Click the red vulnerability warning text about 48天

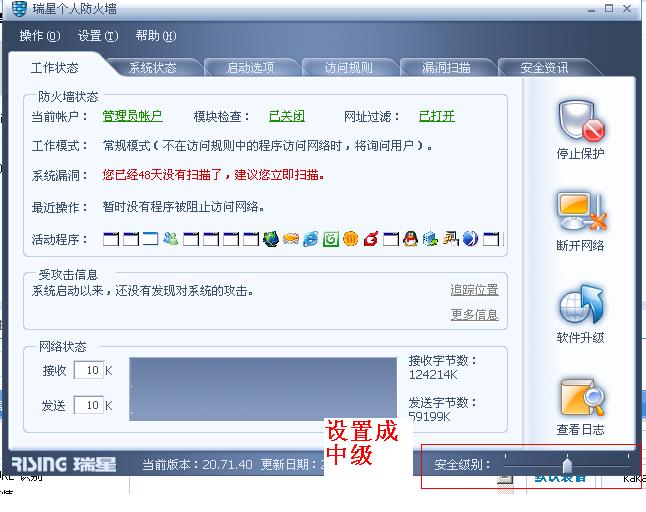point(214,175)
